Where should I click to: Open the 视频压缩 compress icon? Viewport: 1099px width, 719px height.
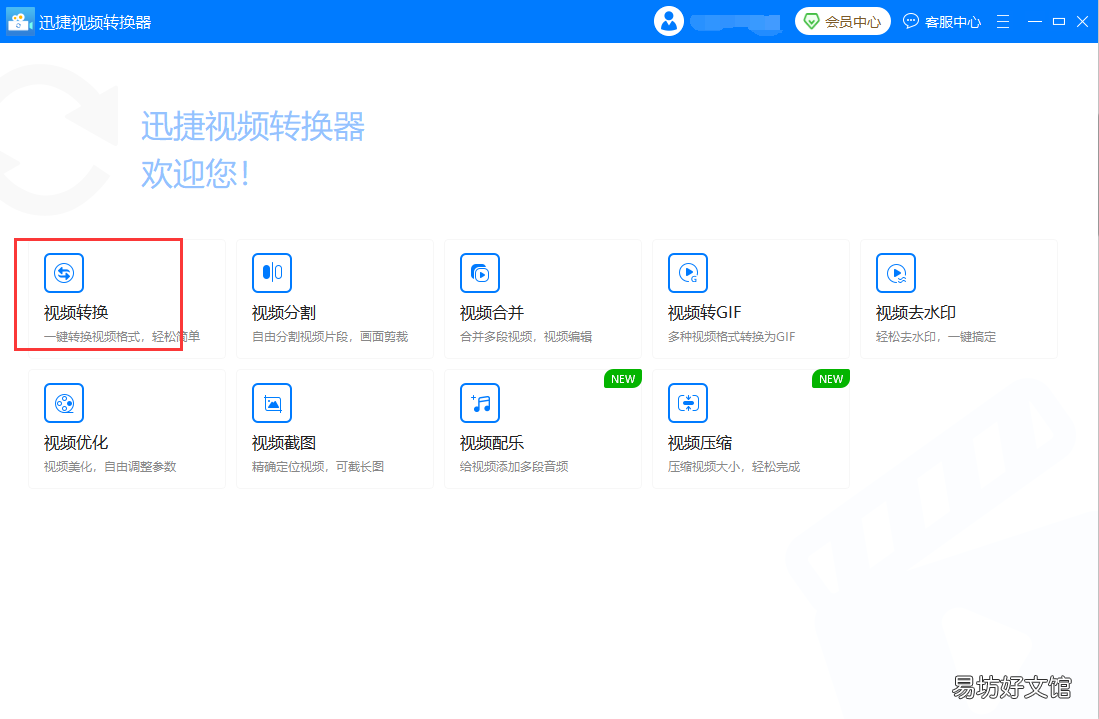coord(688,403)
